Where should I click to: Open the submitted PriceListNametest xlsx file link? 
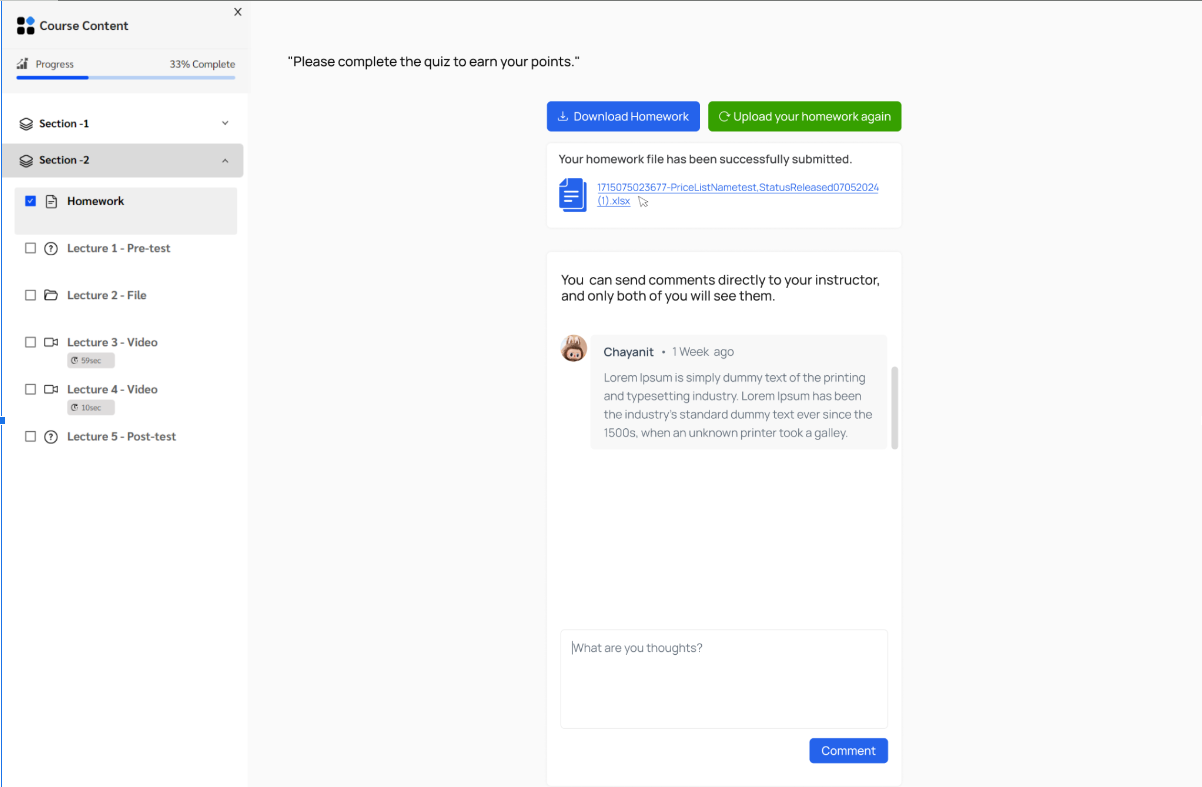737,188
